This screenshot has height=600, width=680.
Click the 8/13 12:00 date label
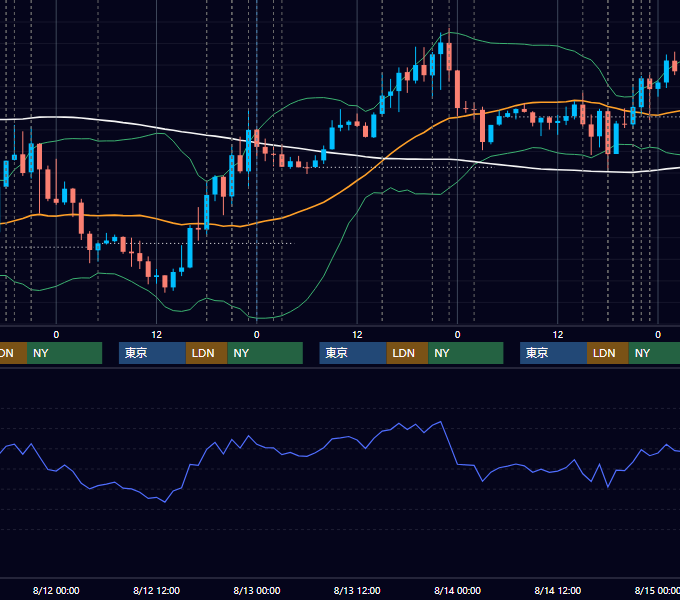[x=357, y=590]
